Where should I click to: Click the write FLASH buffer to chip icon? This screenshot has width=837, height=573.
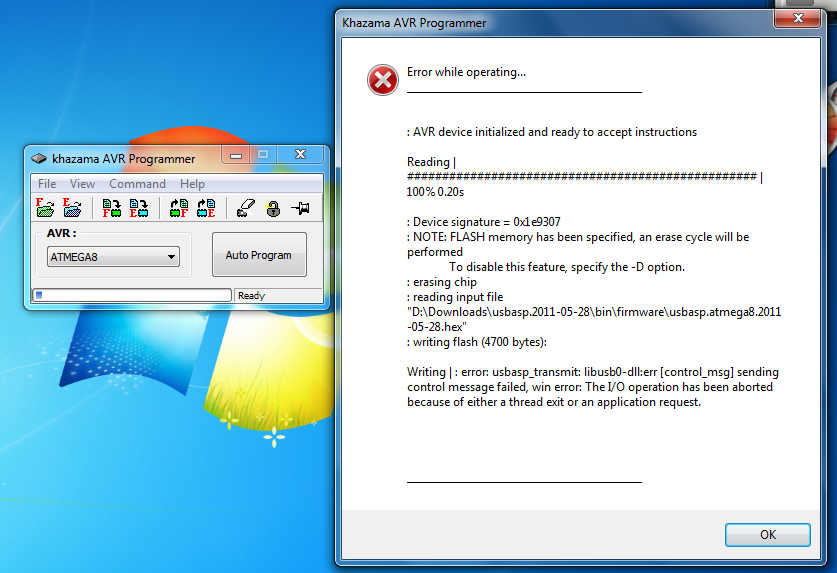112,208
